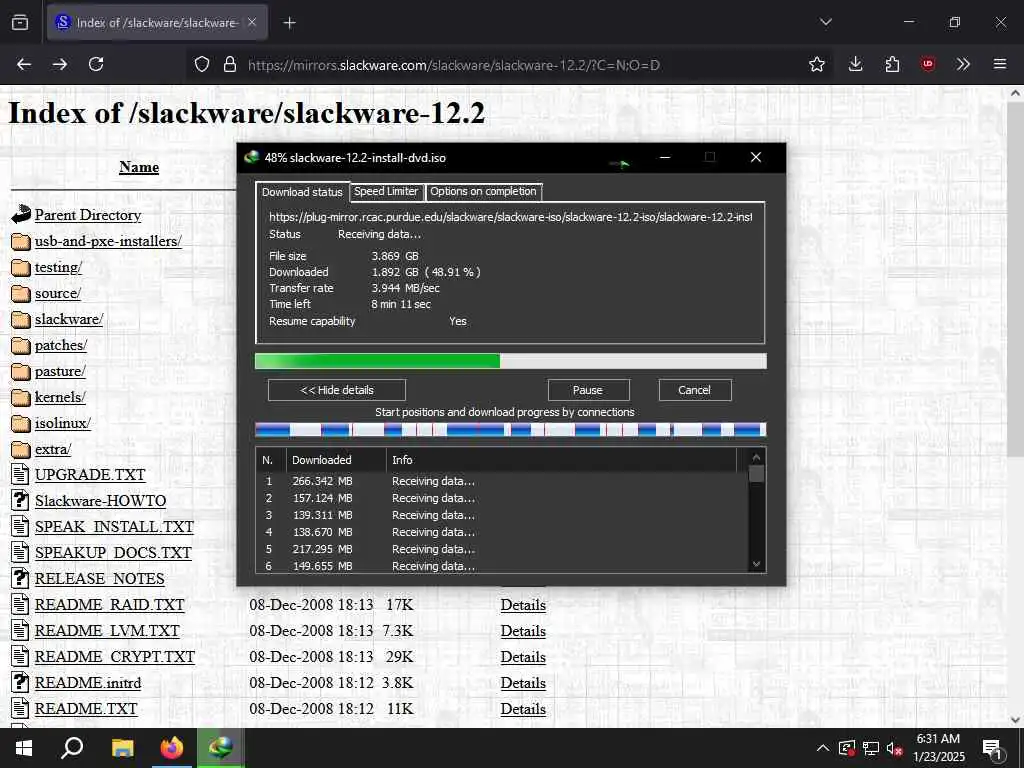Click the Downloaded column header
Viewport: 1024px width, 768px height.
click(x=336, y=460)
